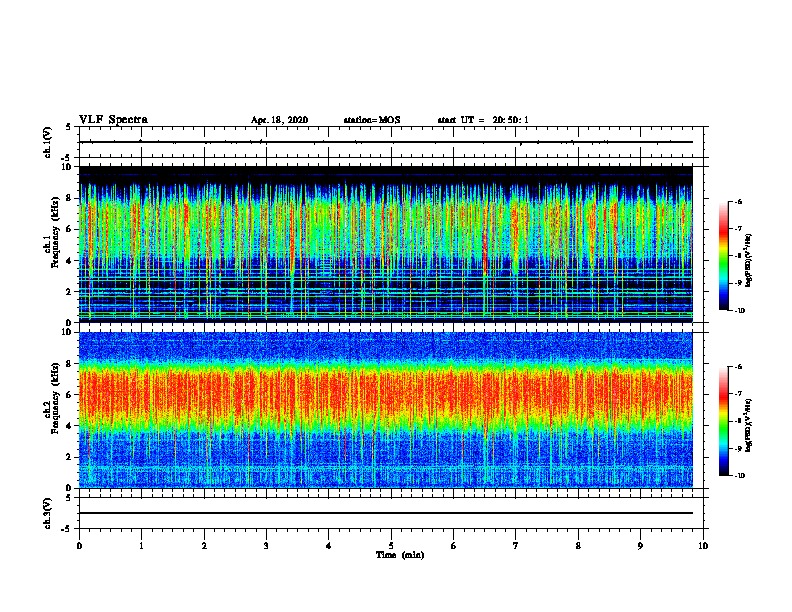Click time axis tick label "1"

tap(141, 546)
